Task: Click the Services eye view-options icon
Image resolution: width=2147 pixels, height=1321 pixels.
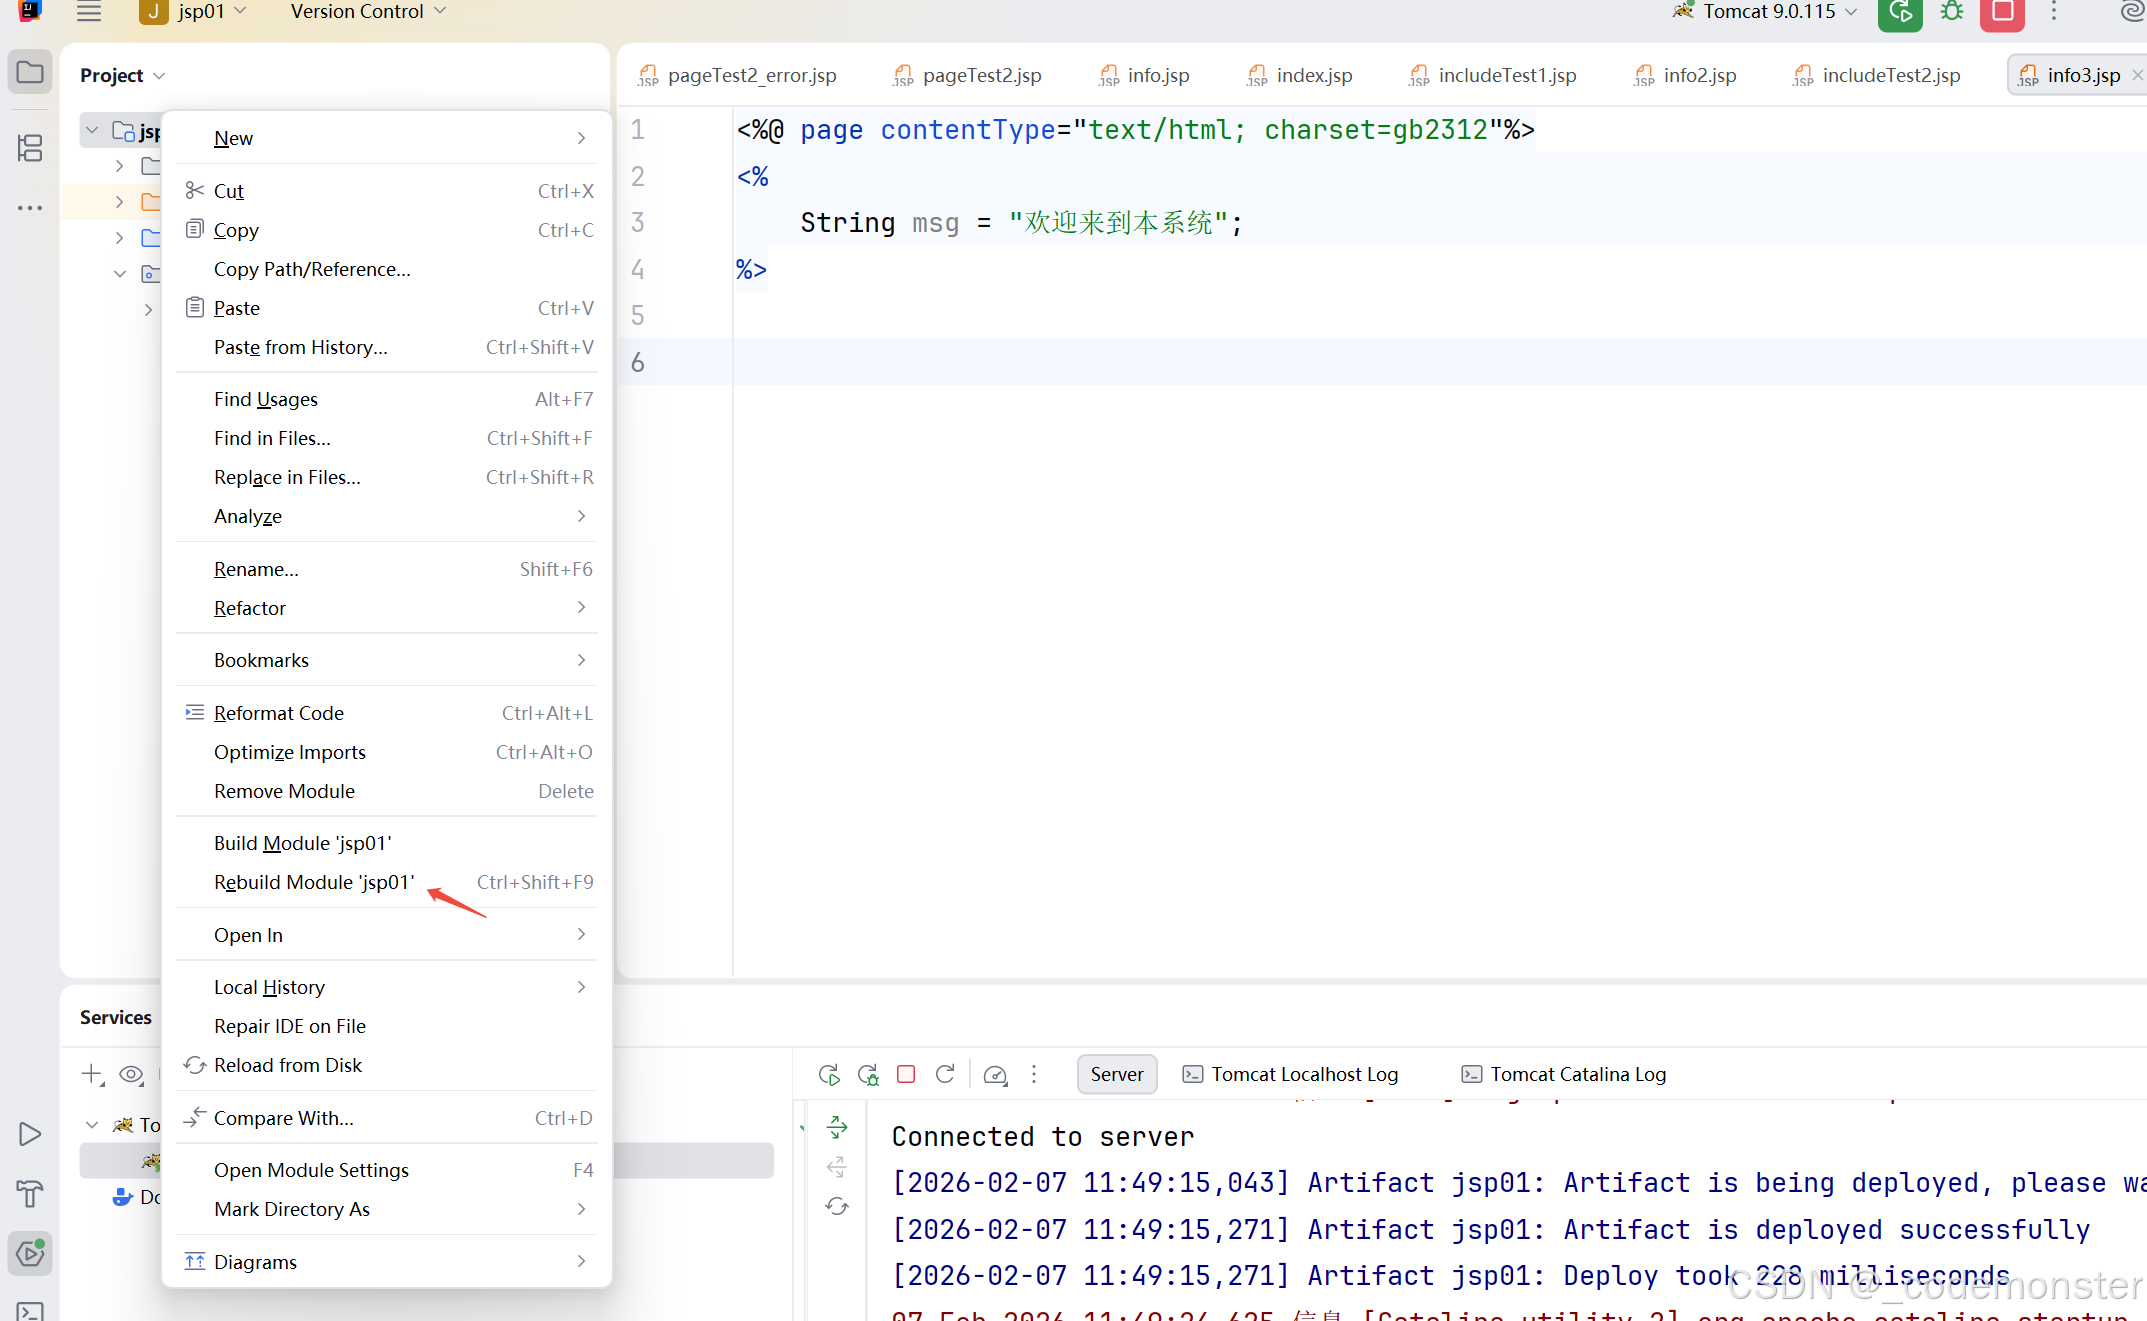Action: pyautogui.click(x=131, y=1074)
